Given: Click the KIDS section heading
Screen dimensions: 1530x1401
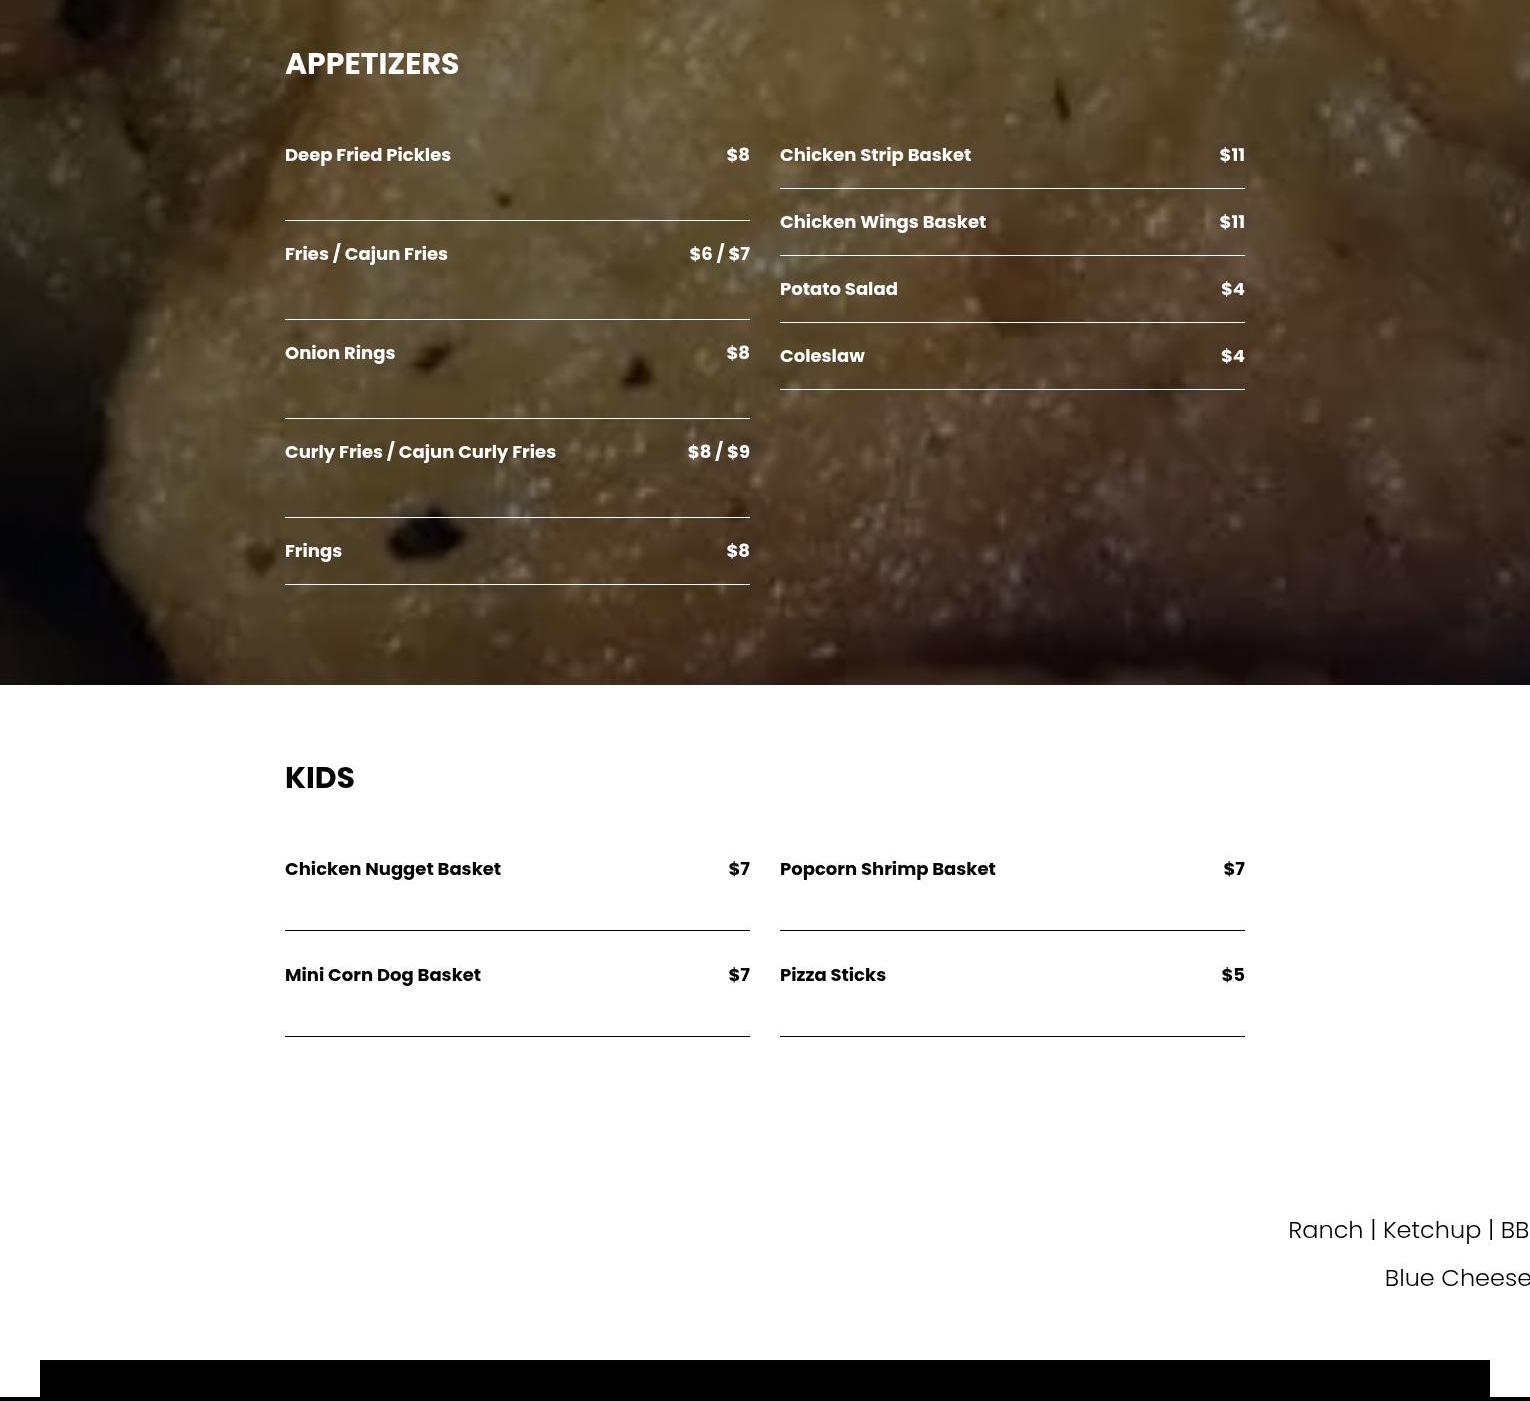Looking at the screenshot, I should coord(320,778).
